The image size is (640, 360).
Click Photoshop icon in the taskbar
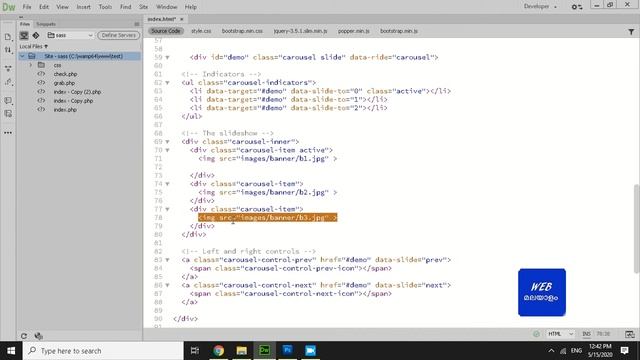coord(287,350)
